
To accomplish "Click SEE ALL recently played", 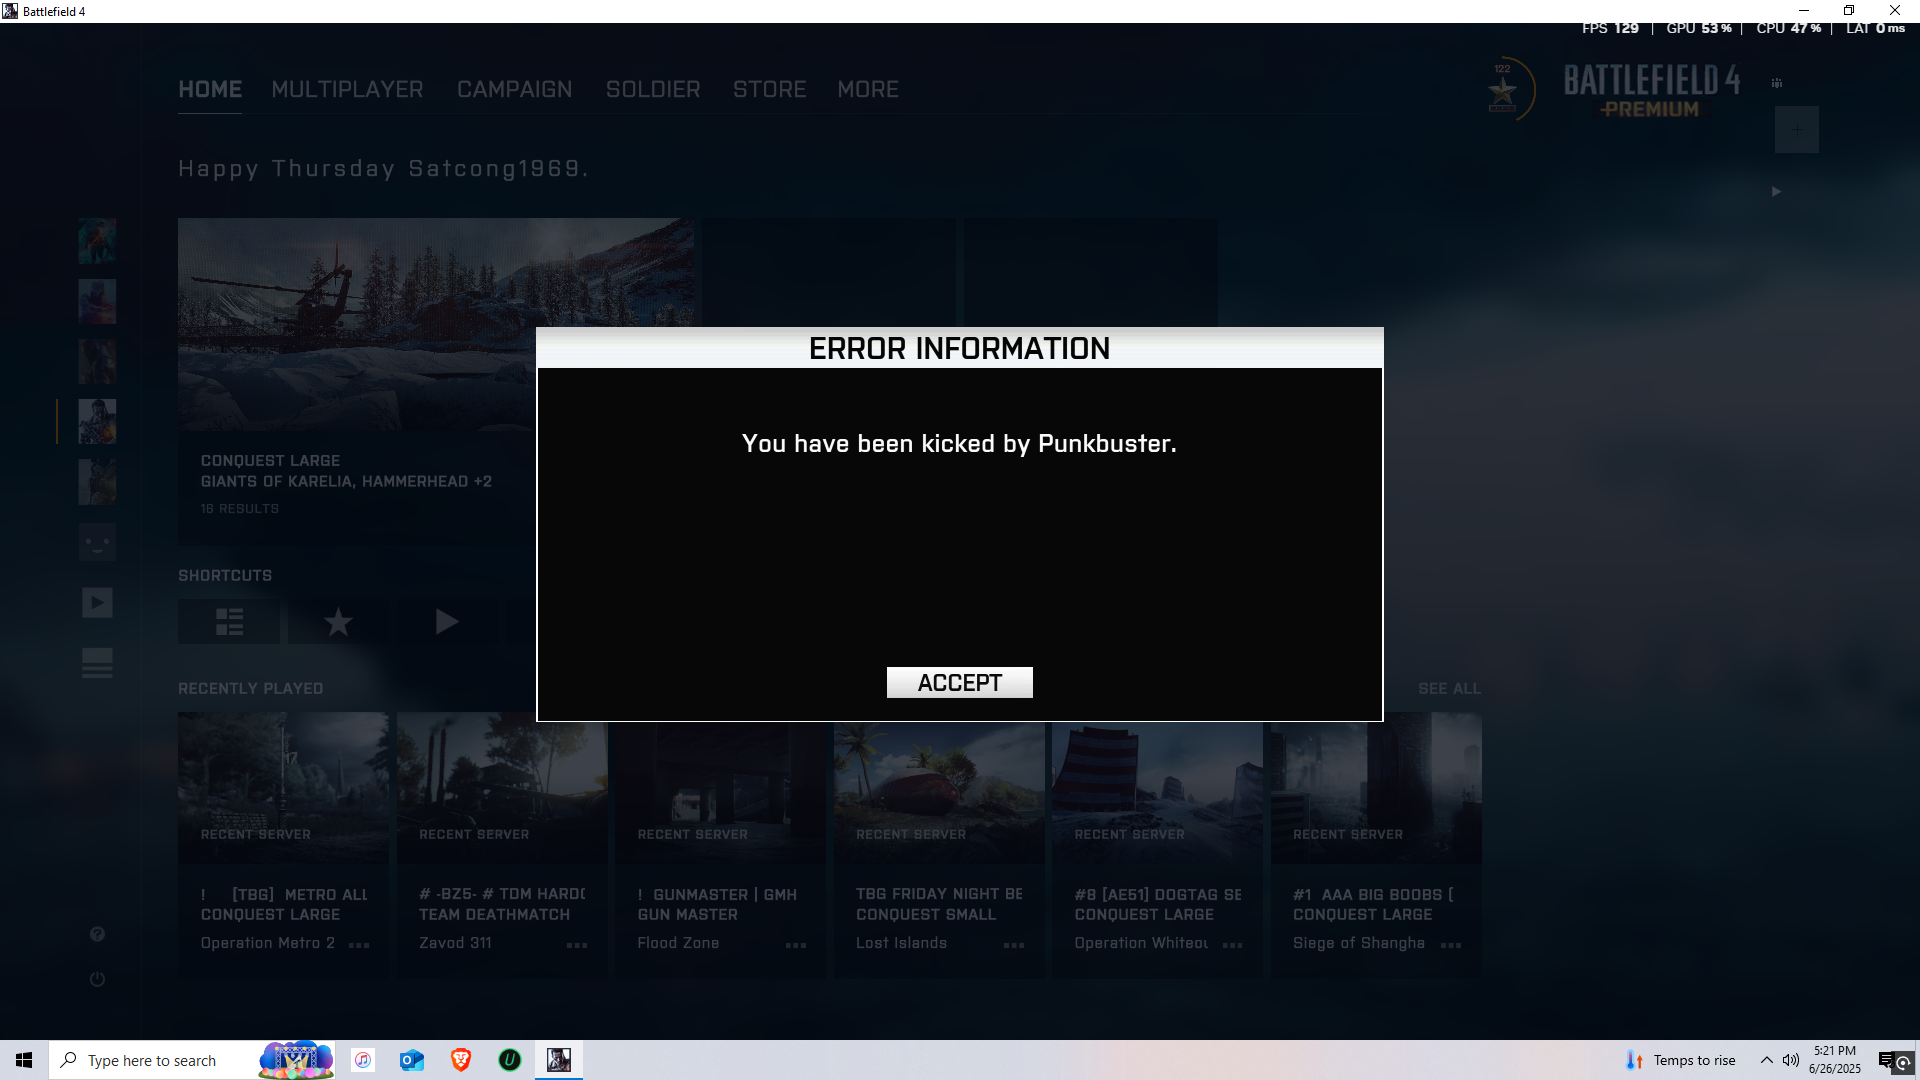I will [1449, 688].
